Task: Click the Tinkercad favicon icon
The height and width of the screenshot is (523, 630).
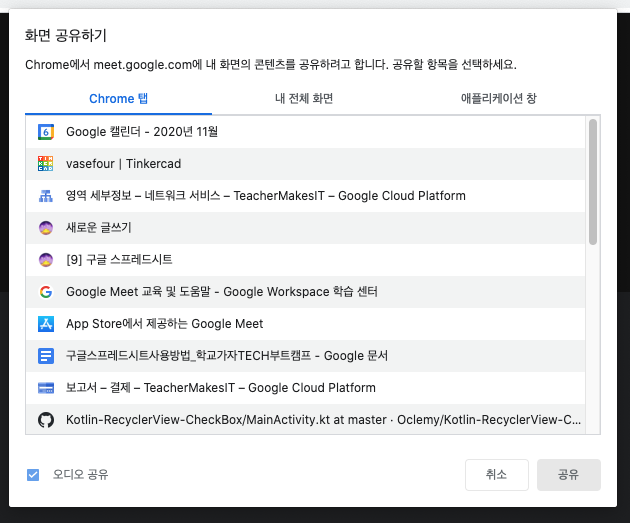Action: click(x=46, y=164)
